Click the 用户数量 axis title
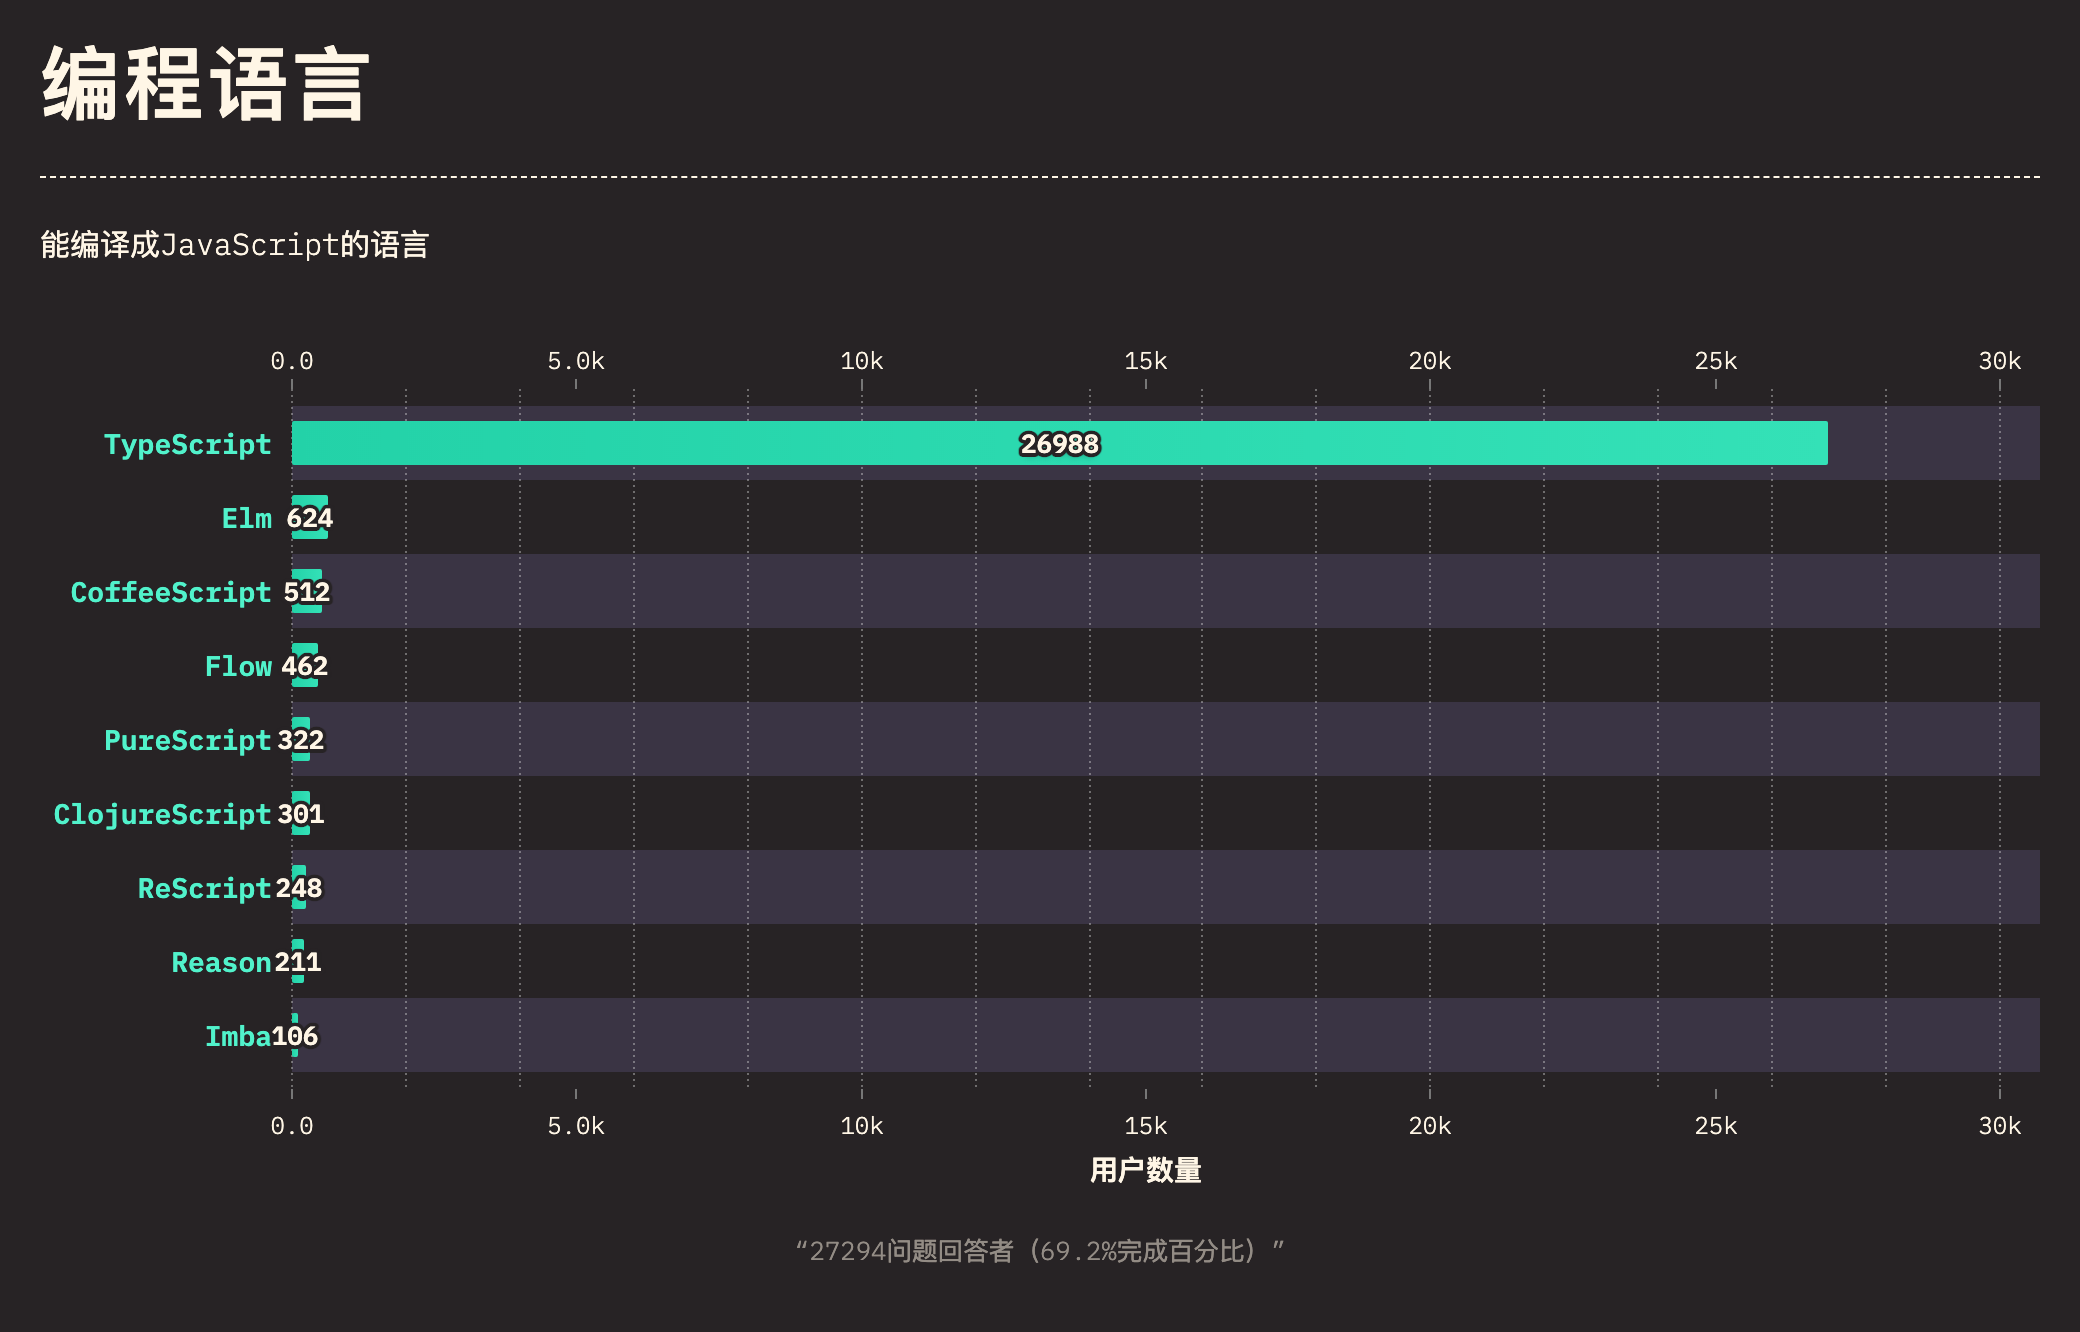 [x=1145, y=1169]
